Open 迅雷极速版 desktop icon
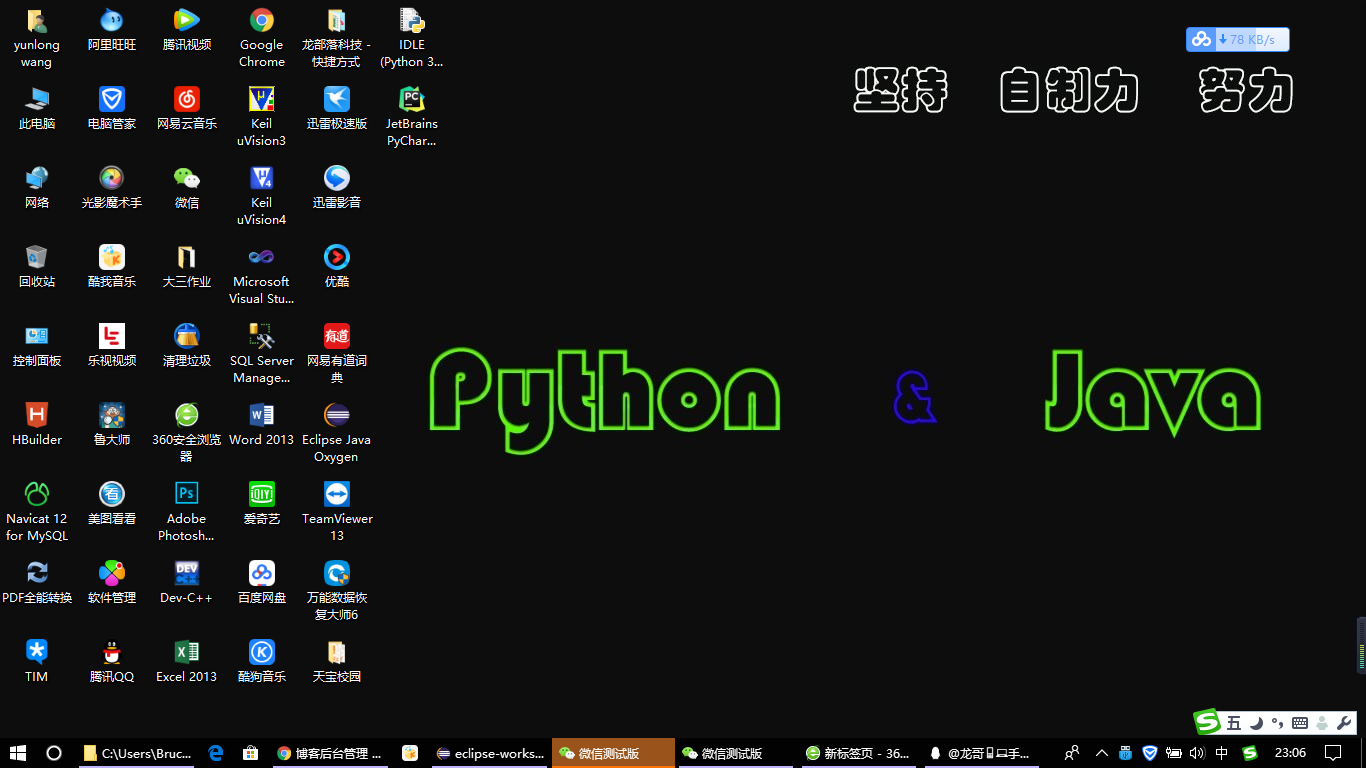The image size is (1366, 768). point(337,109)
